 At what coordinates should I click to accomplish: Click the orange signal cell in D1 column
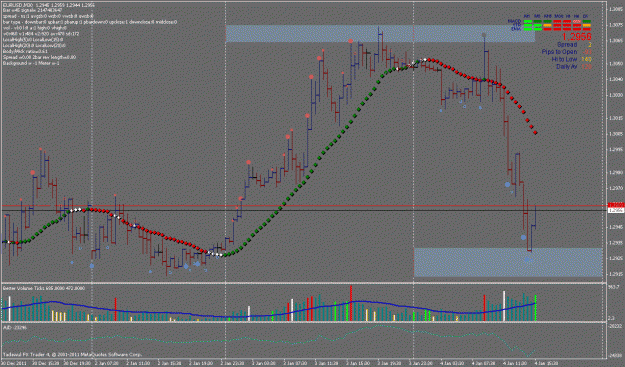(587, 25)
